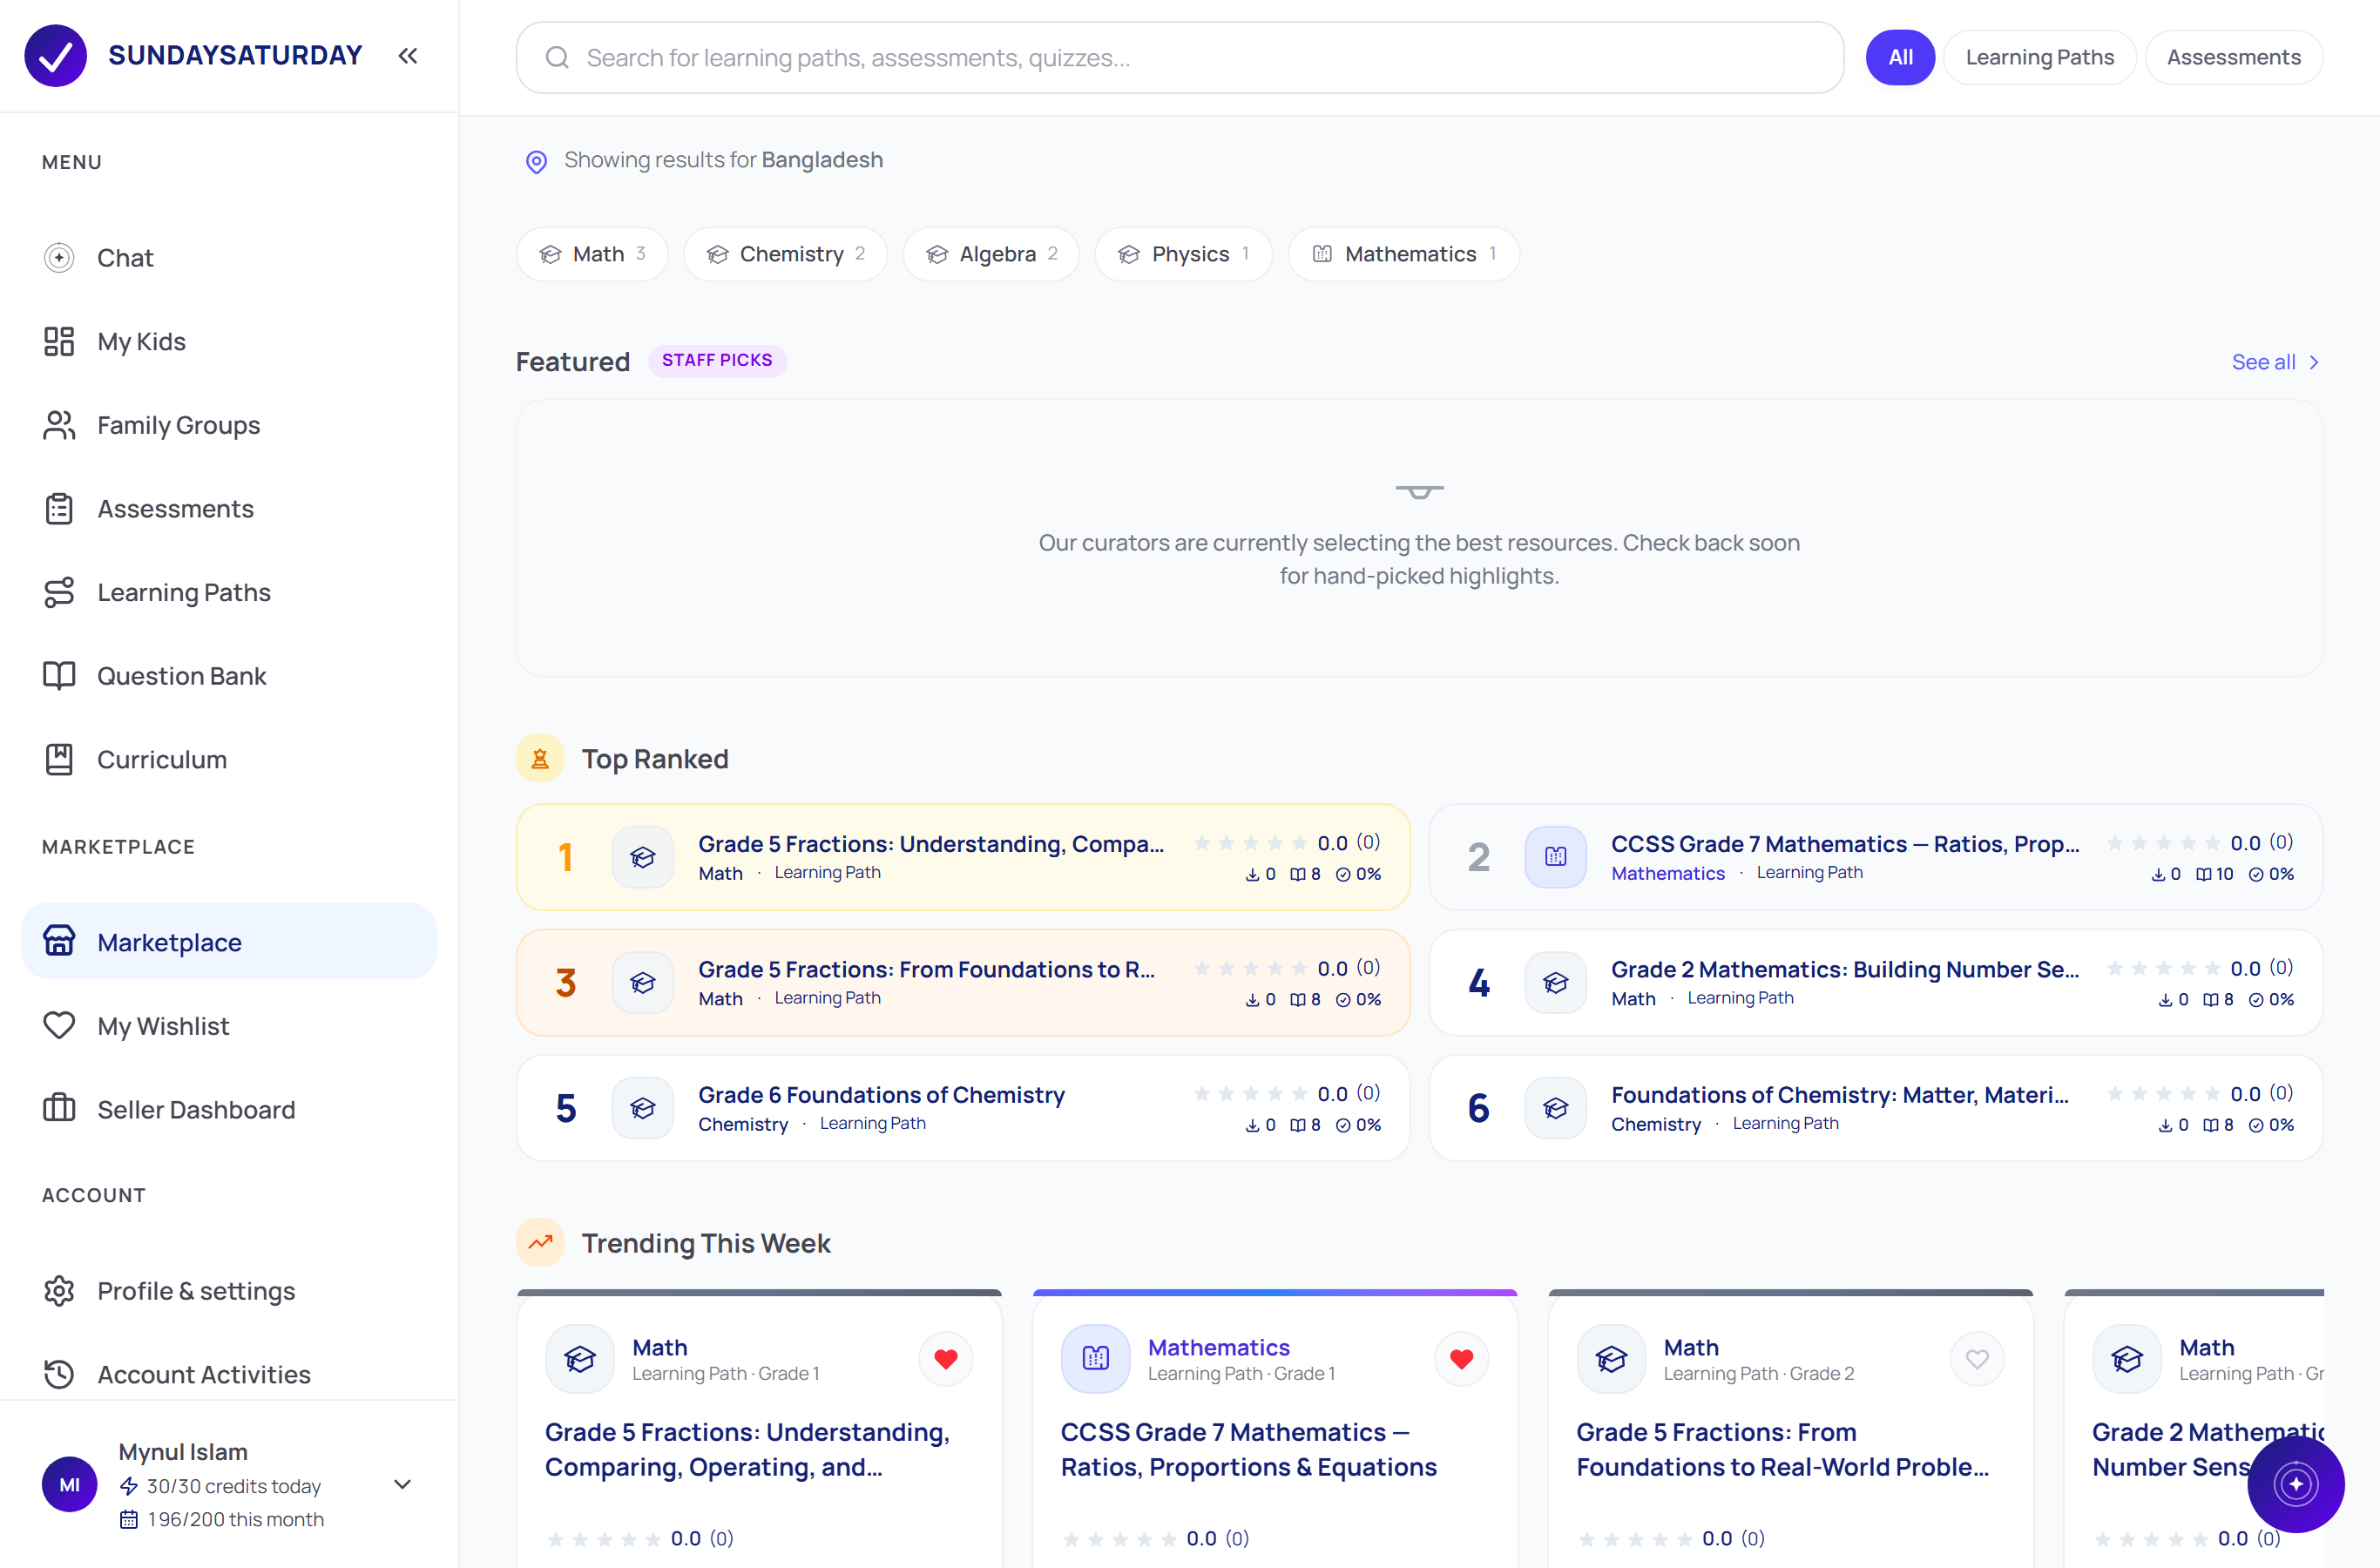2380x1568 pixels.
Task: Click graduation cap icon on rank 3 row
Action: coord(643,983)
